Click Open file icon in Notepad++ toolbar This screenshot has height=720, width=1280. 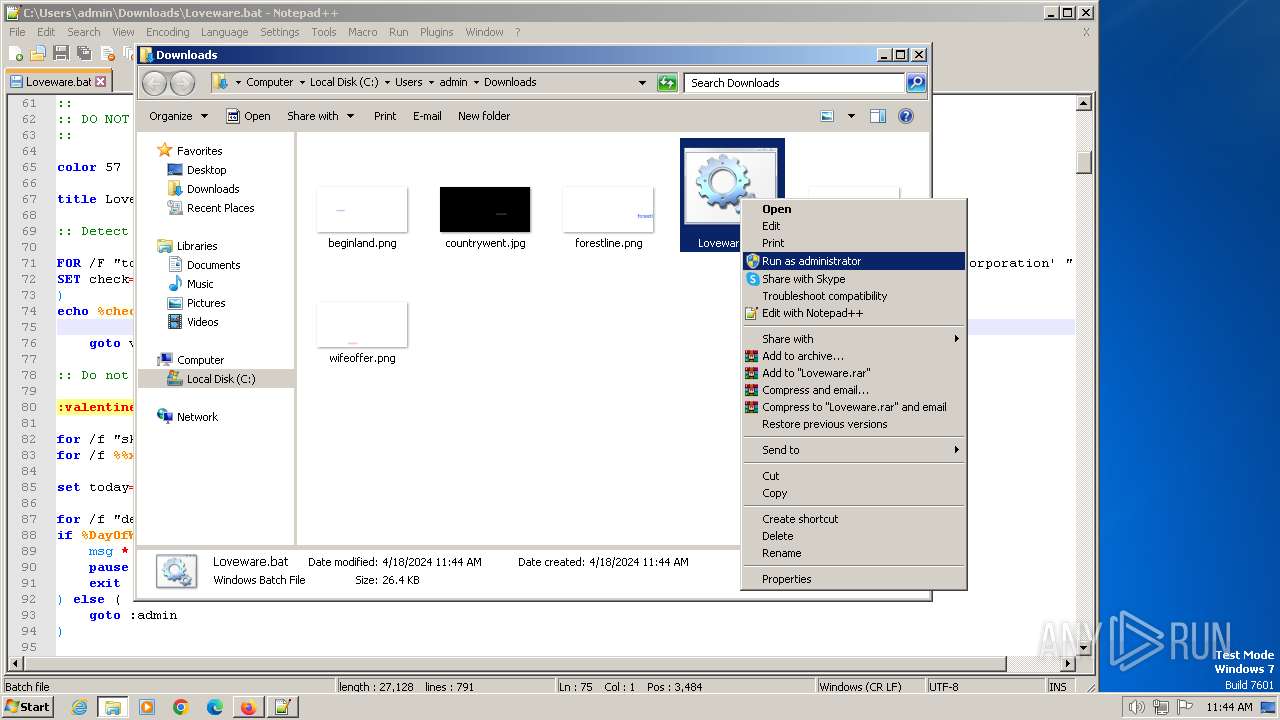pyautogui.click(x=39, y=53)
